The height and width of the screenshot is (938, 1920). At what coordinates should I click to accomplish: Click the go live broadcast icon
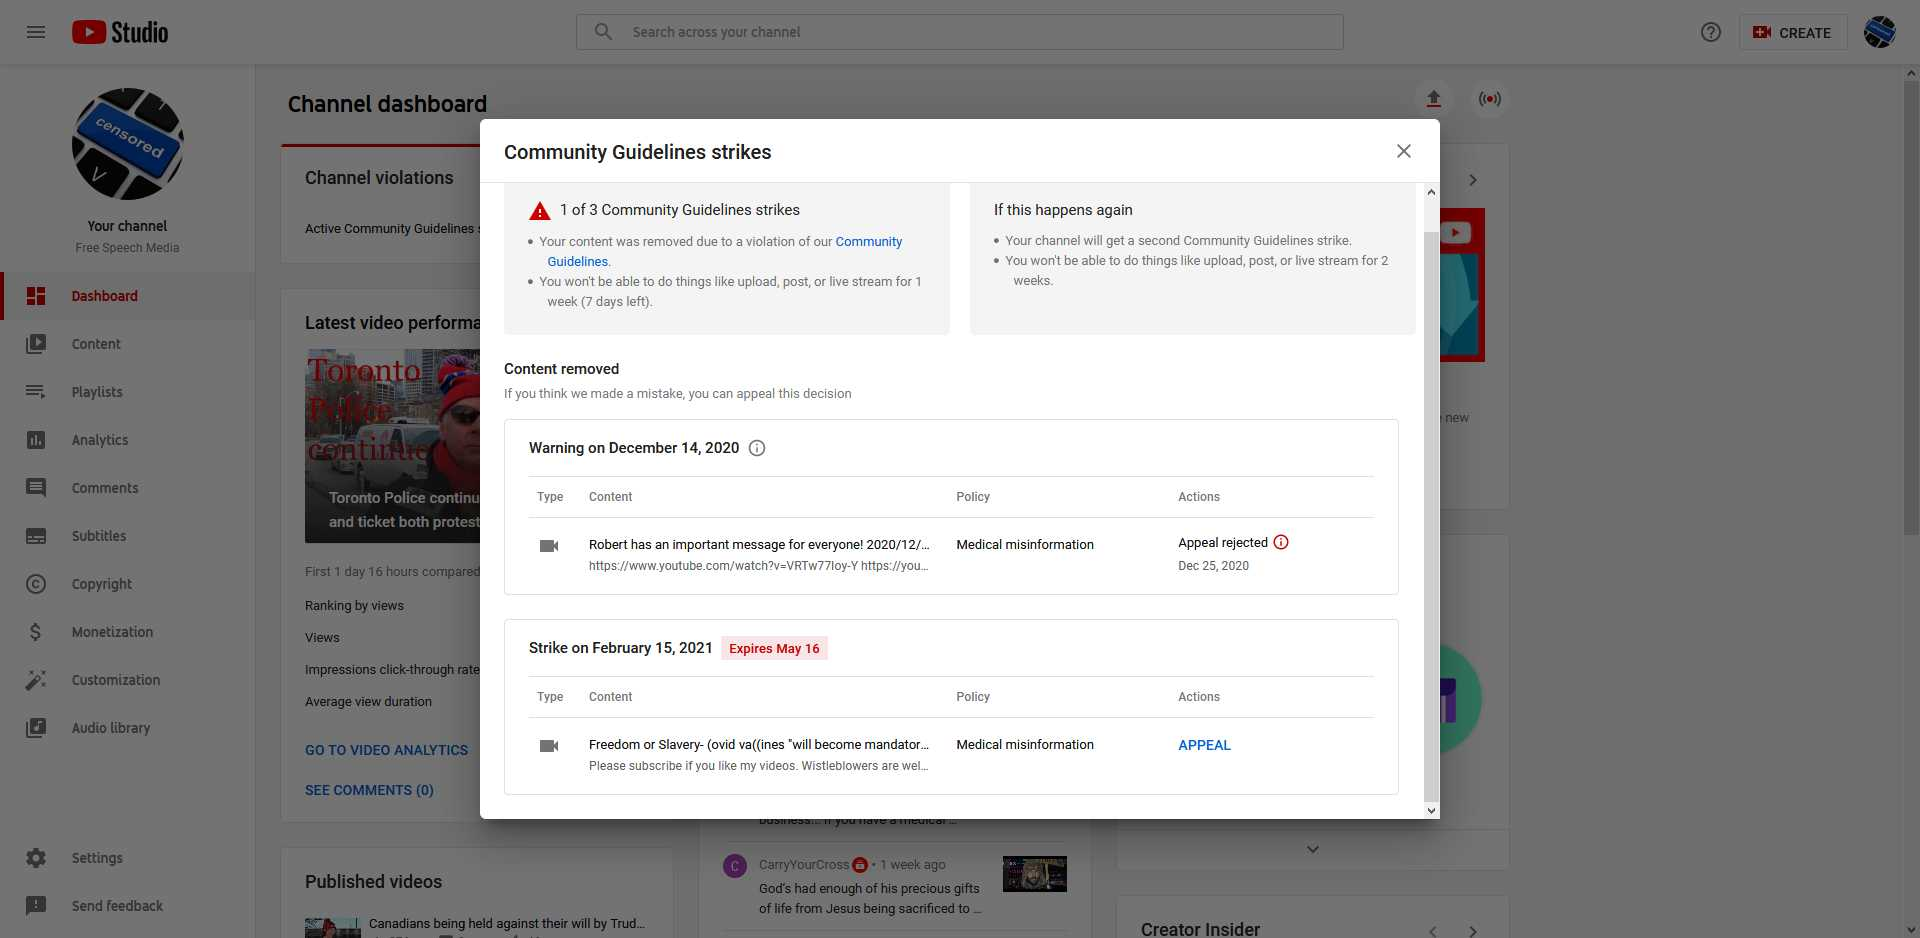click(1490, 99)
